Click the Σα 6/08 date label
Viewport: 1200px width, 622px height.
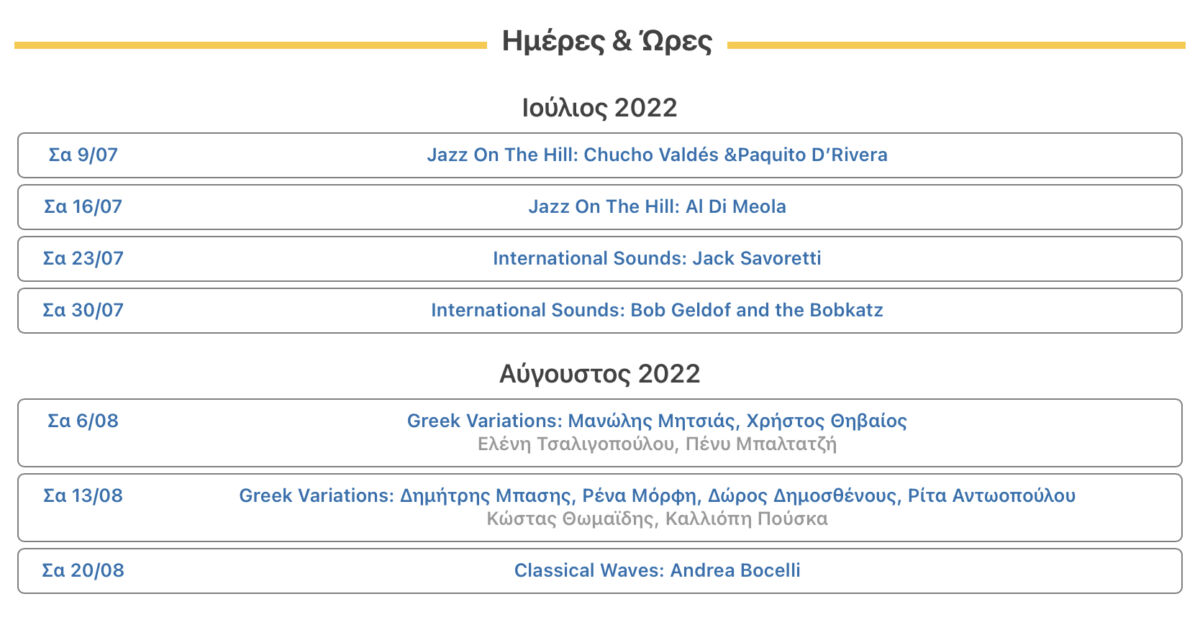click(x=83, y=421)
